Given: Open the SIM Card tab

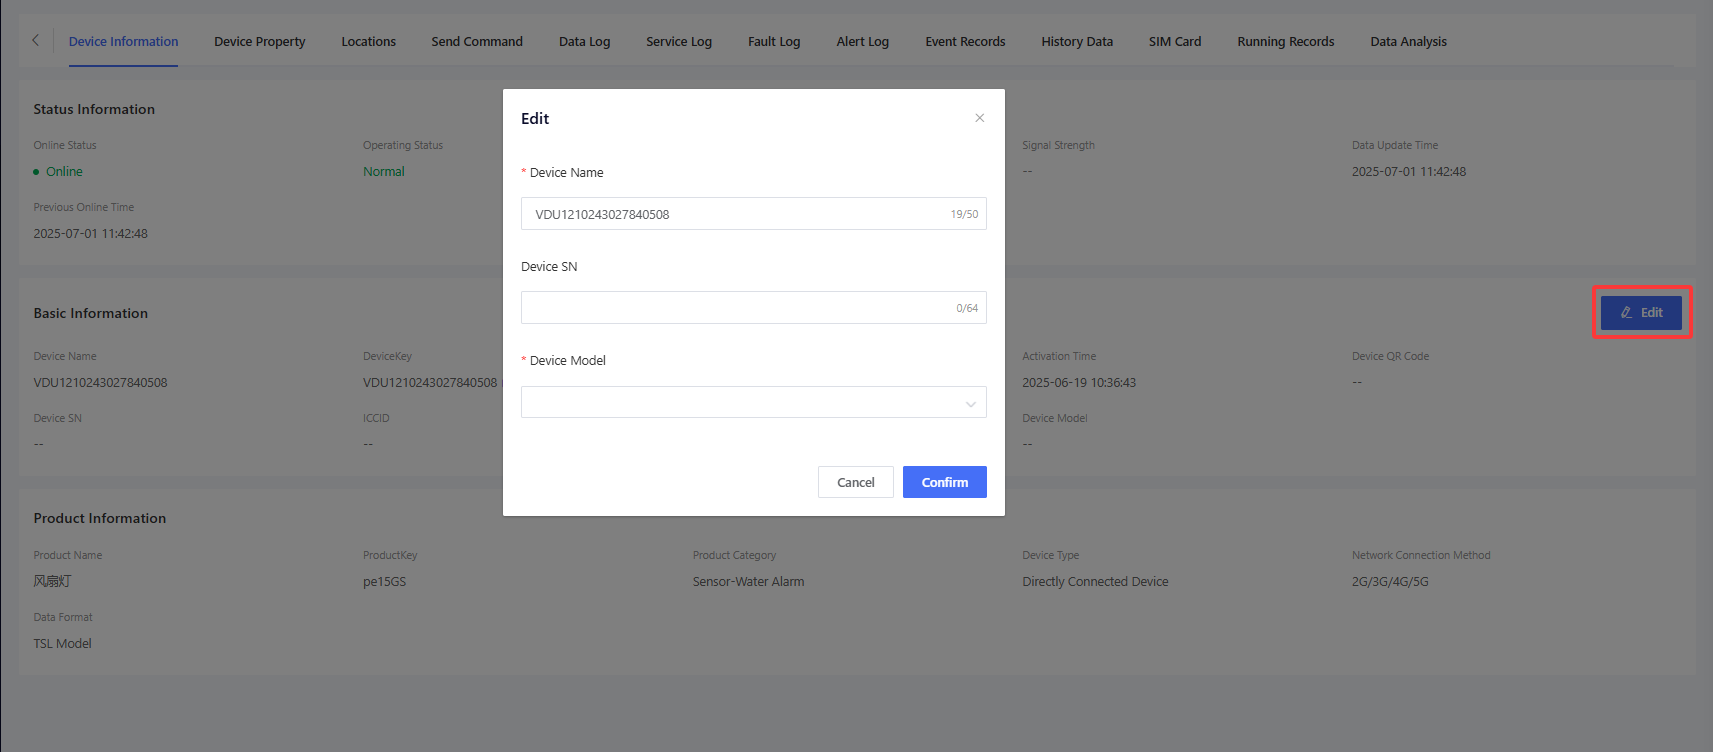Looking at the screenshot, I should tap(1174, 42).
